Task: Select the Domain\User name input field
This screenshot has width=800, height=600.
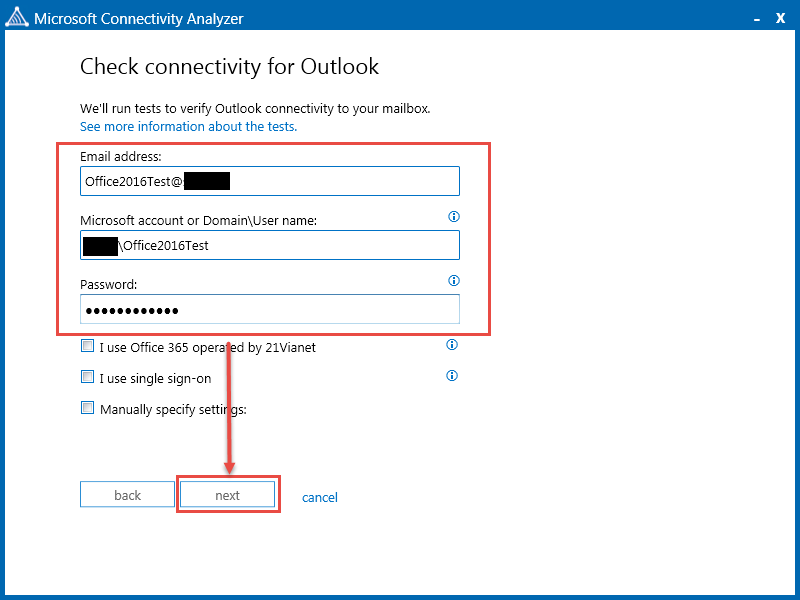Action: 270,245
